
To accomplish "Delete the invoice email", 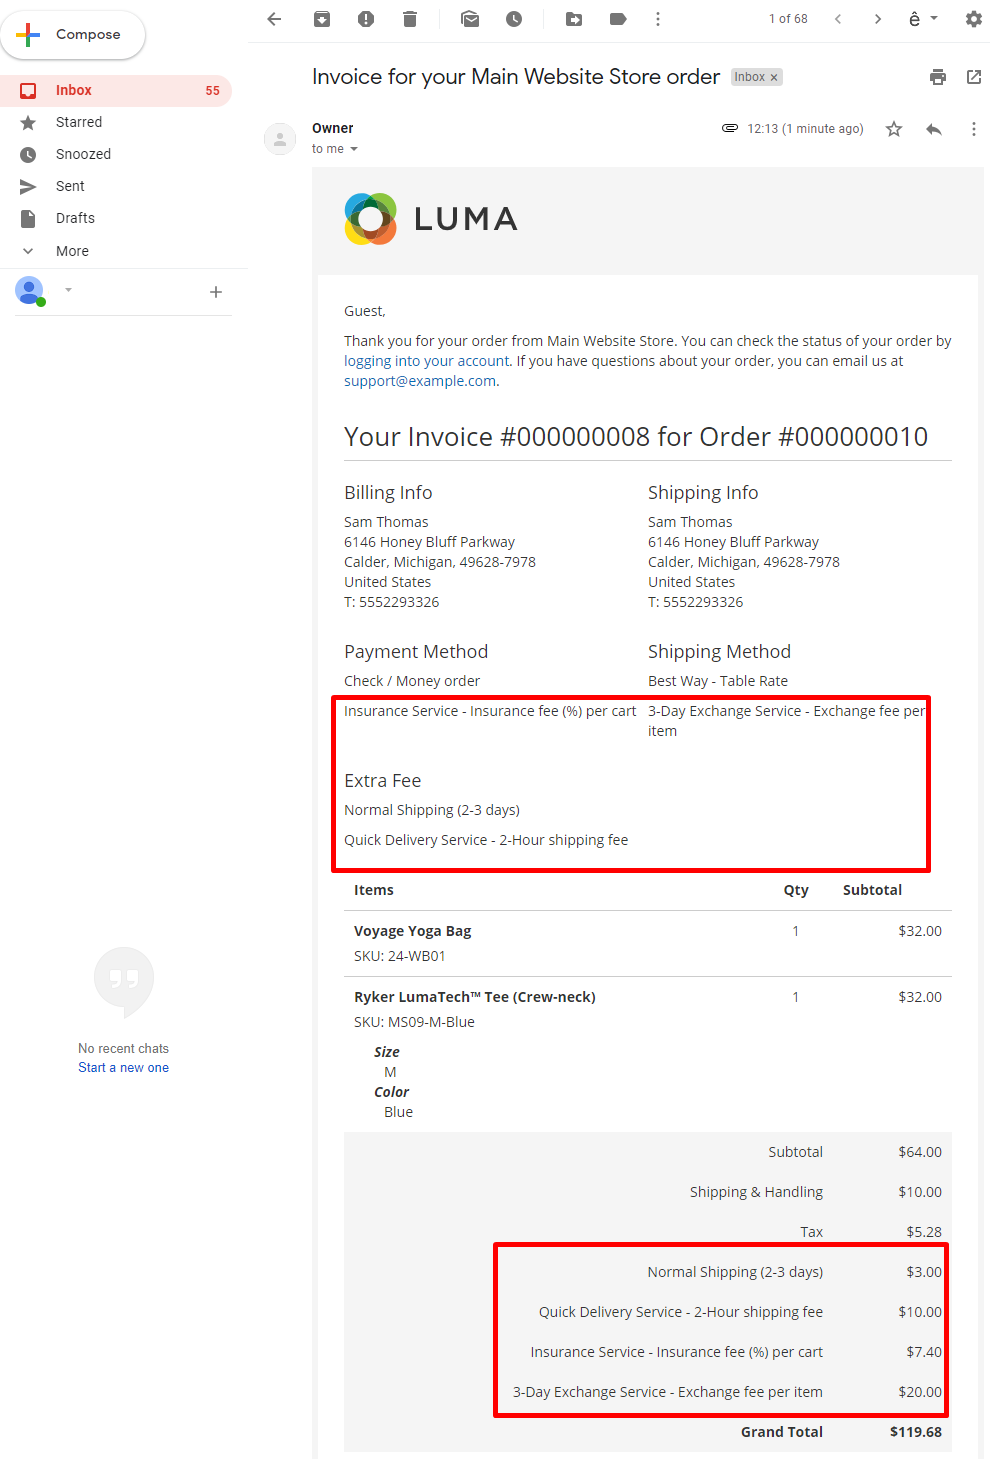I will (410, 19).
